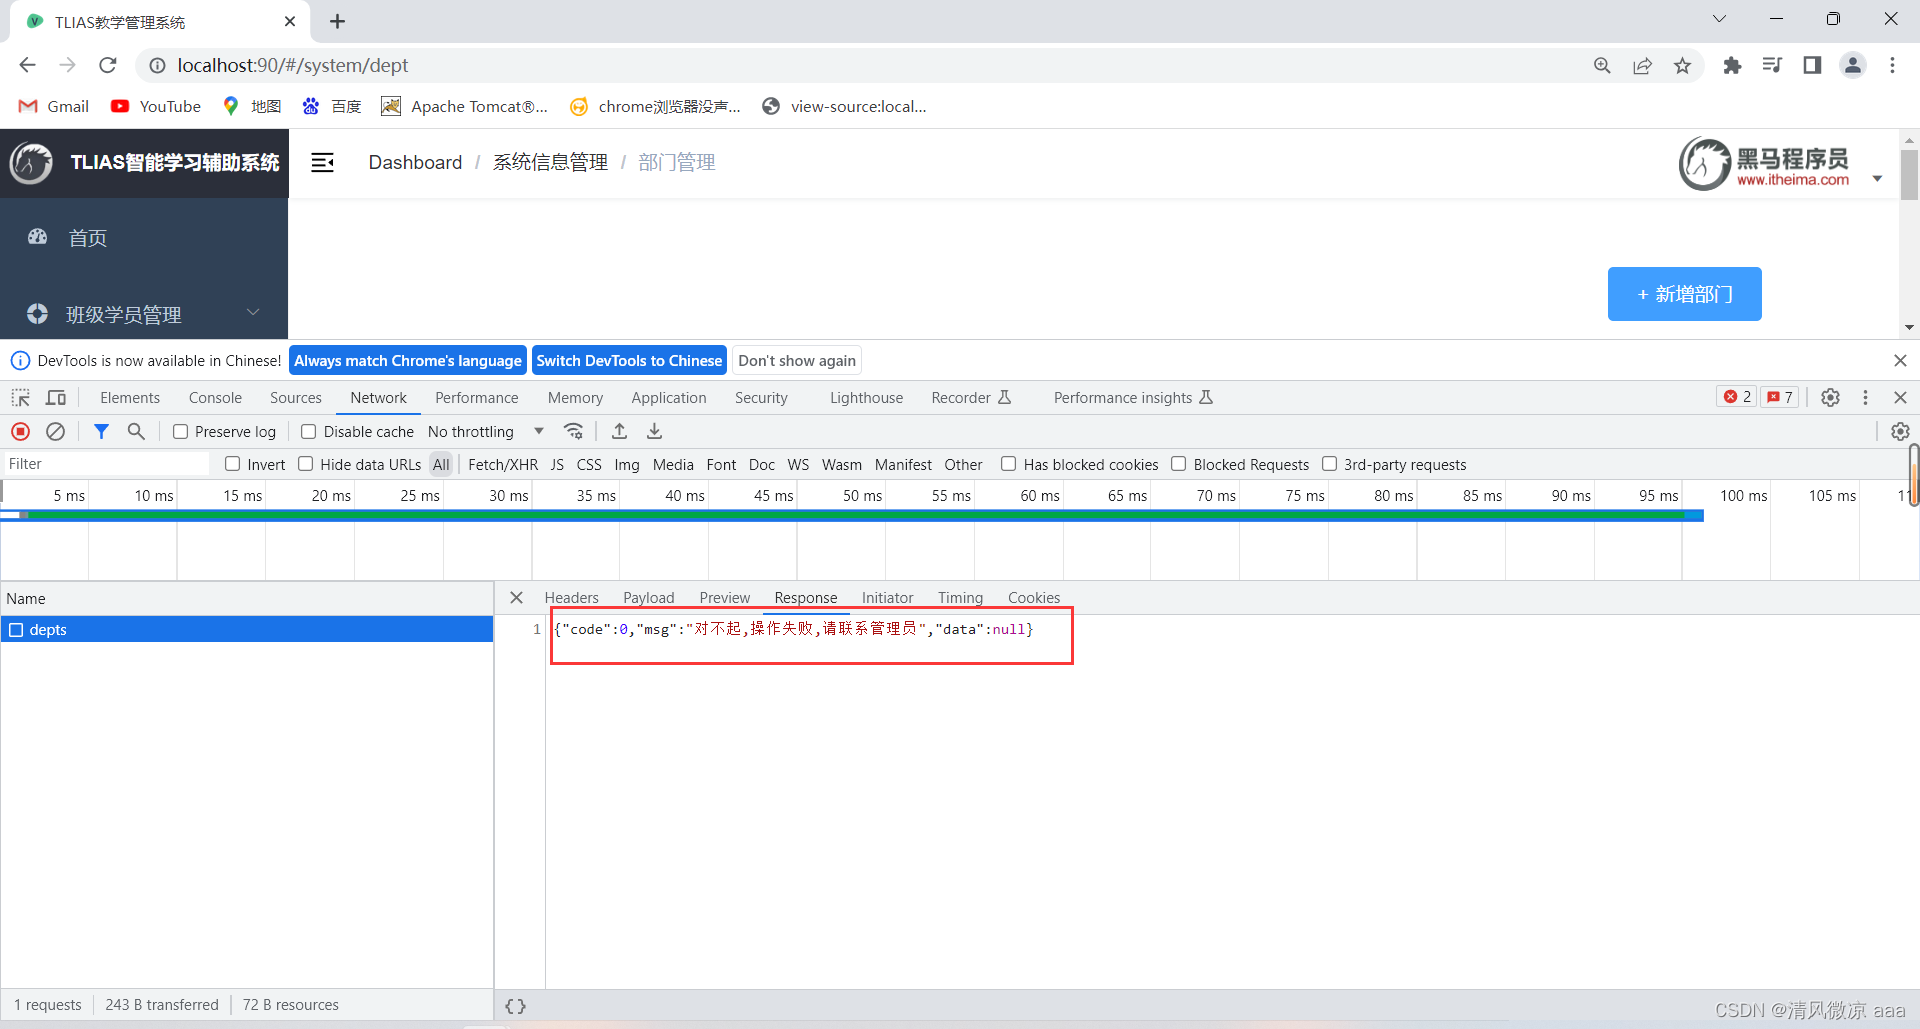Screen dimensions: 1920x1029
Task: Expand the 班级学员管理 sidebar menu
Action: point(144,314)
